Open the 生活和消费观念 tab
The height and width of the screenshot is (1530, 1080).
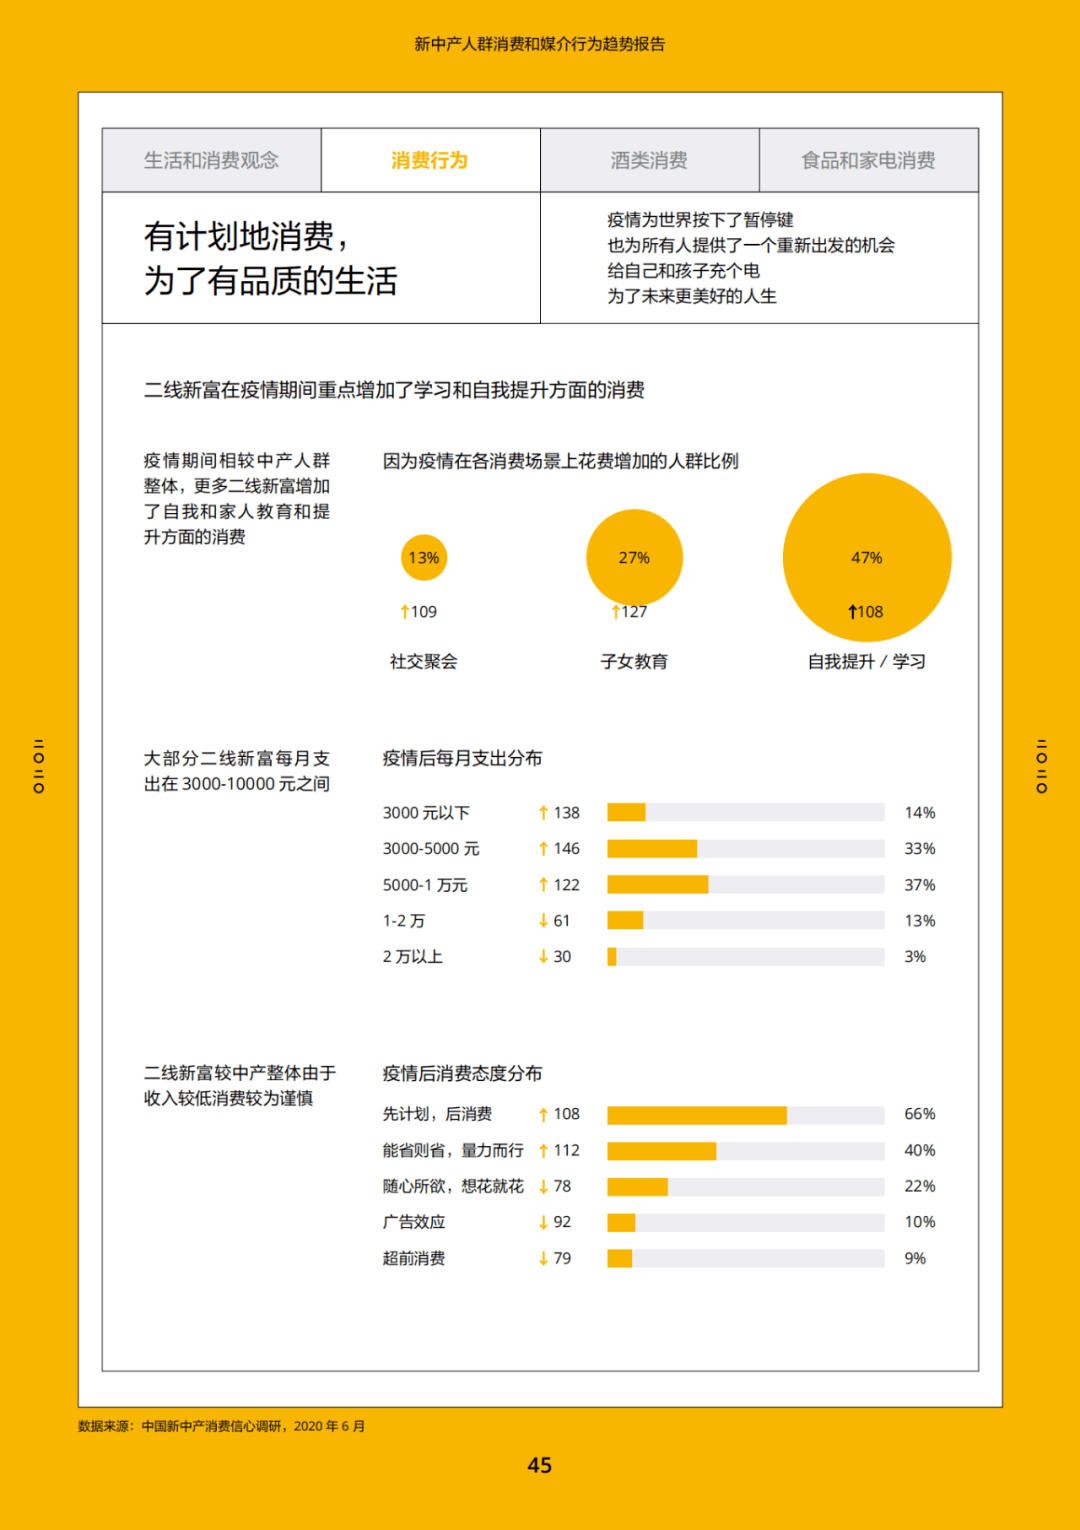[211, 160]
